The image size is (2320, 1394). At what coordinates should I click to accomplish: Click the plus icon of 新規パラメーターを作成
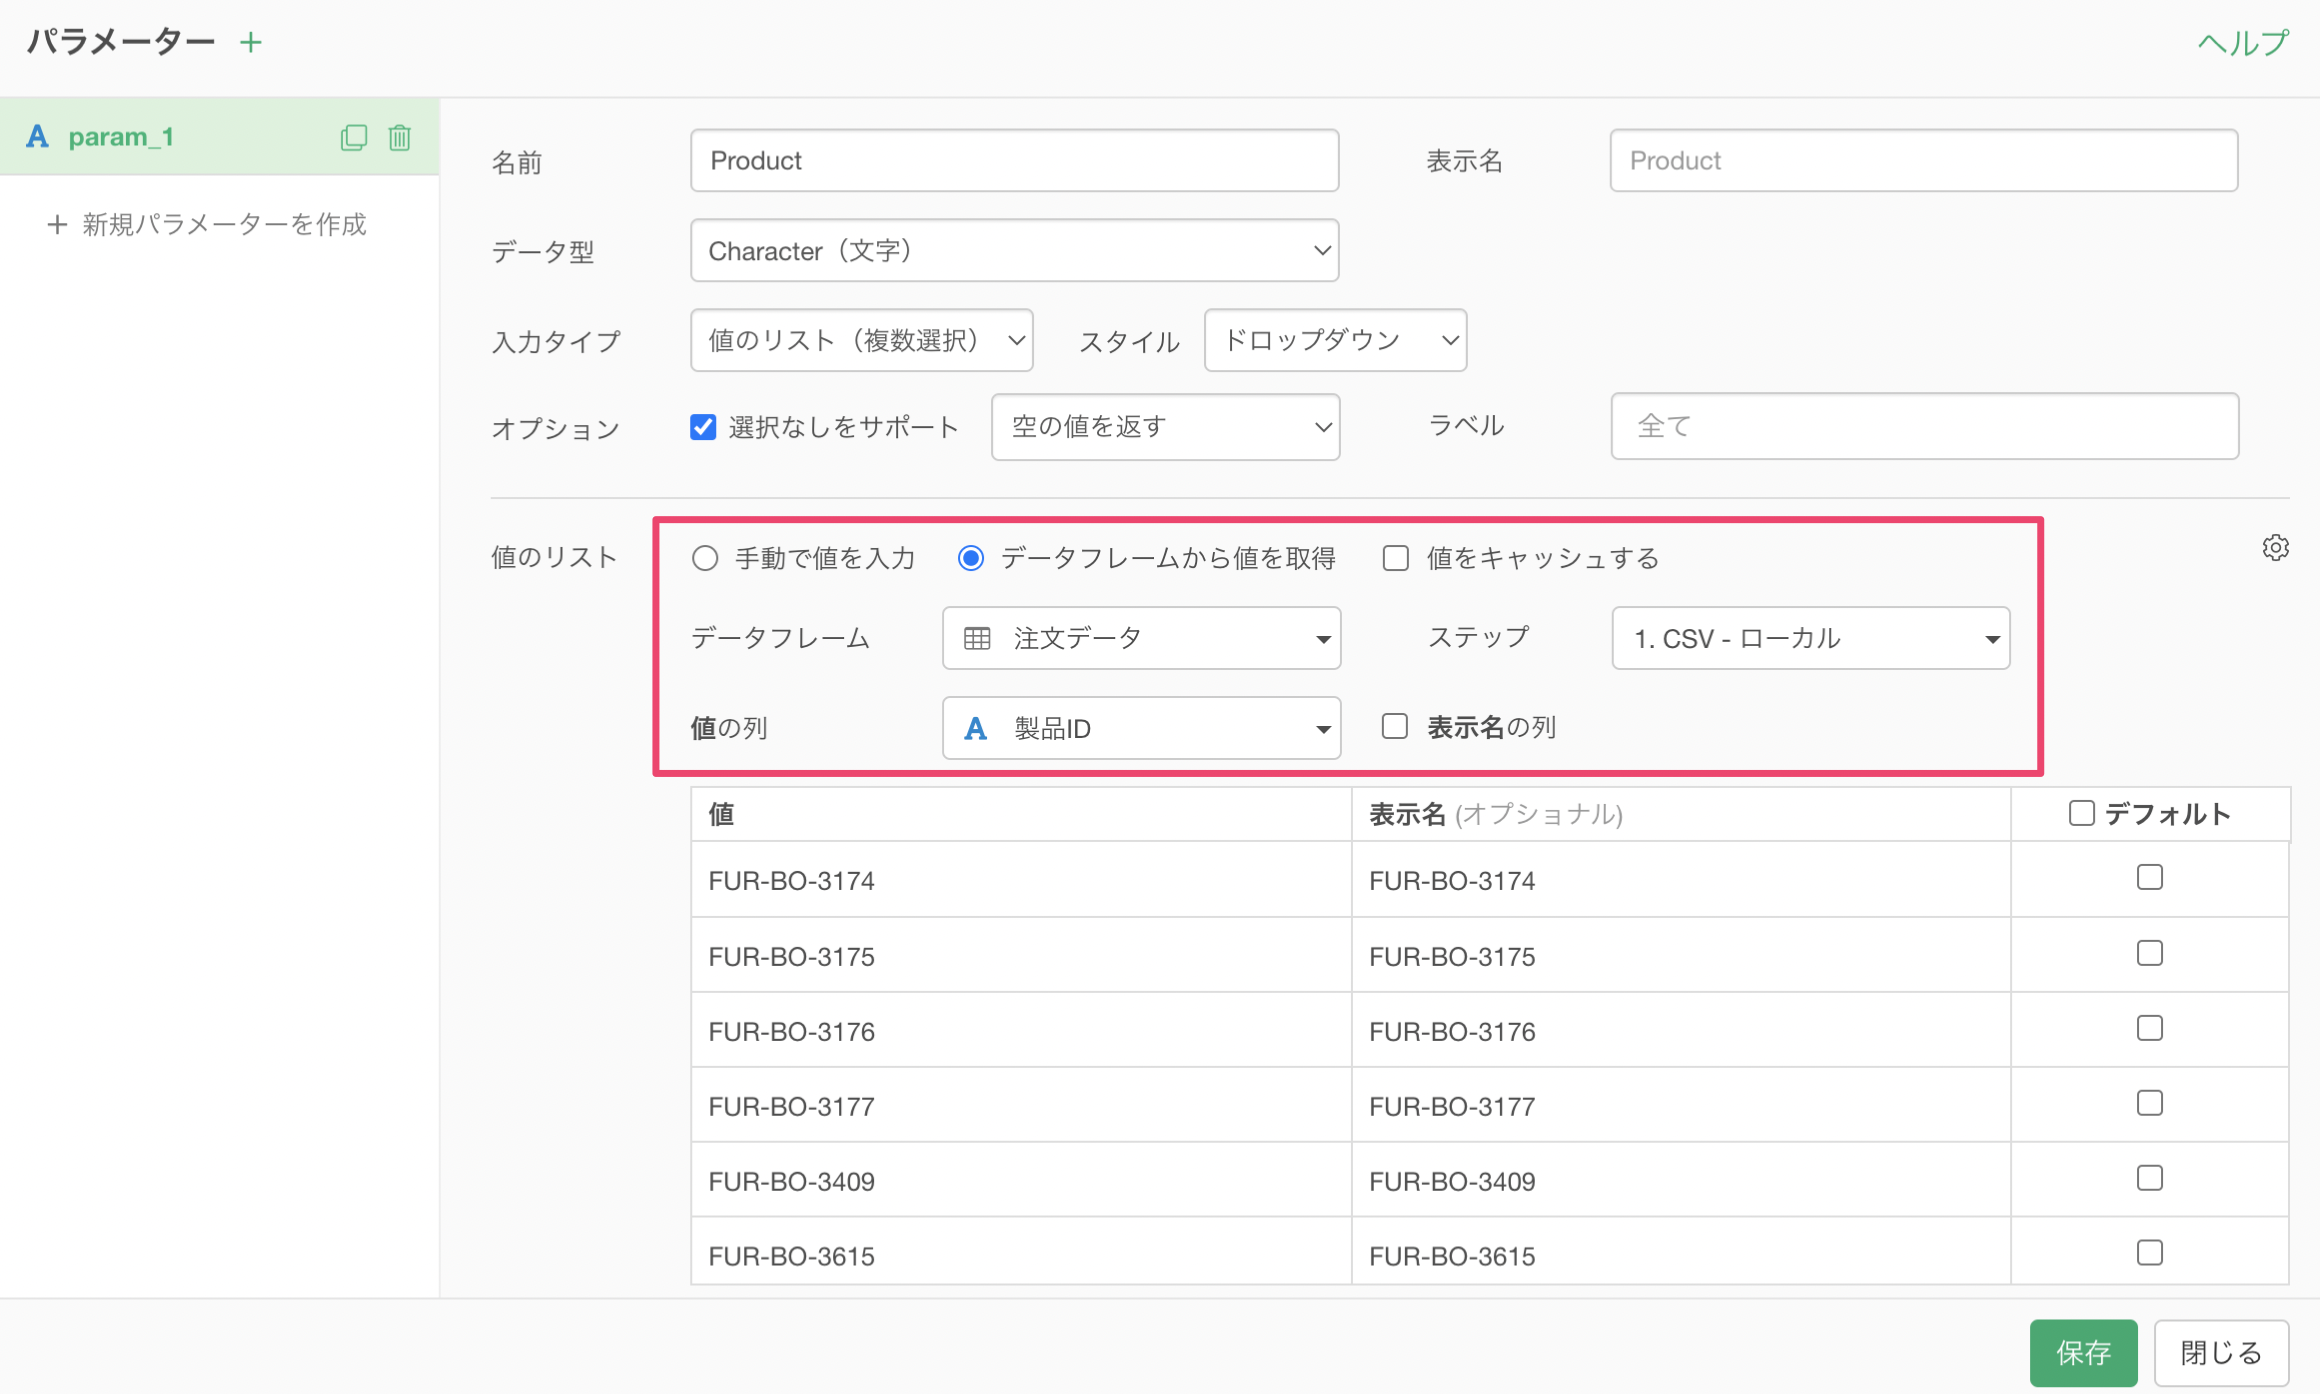click(57, 224)
